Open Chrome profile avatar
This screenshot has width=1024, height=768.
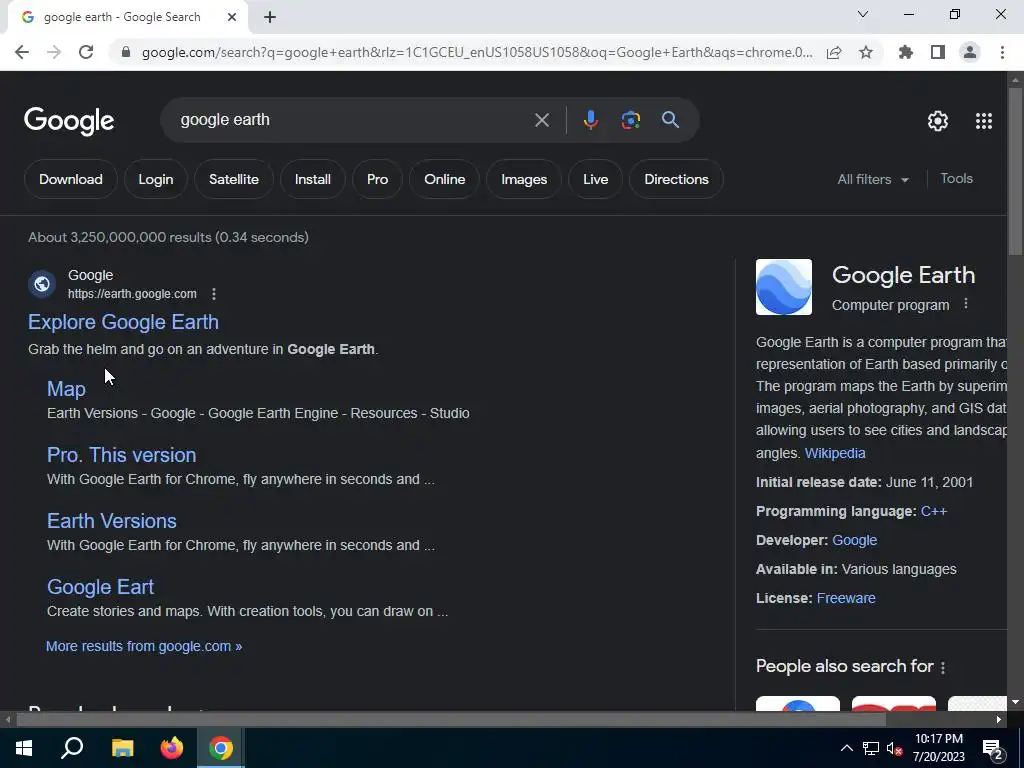pos(970,52)
